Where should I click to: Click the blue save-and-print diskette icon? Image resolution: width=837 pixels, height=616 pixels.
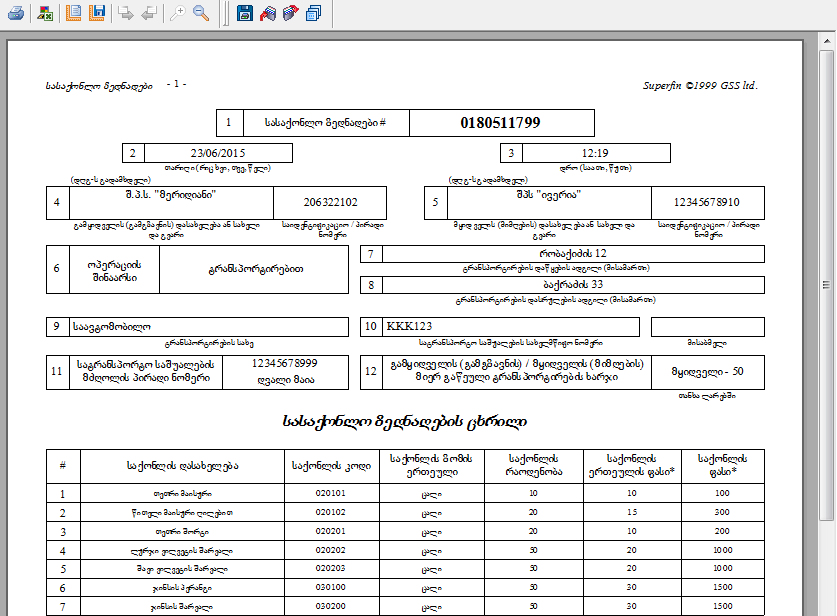[244, 13]
